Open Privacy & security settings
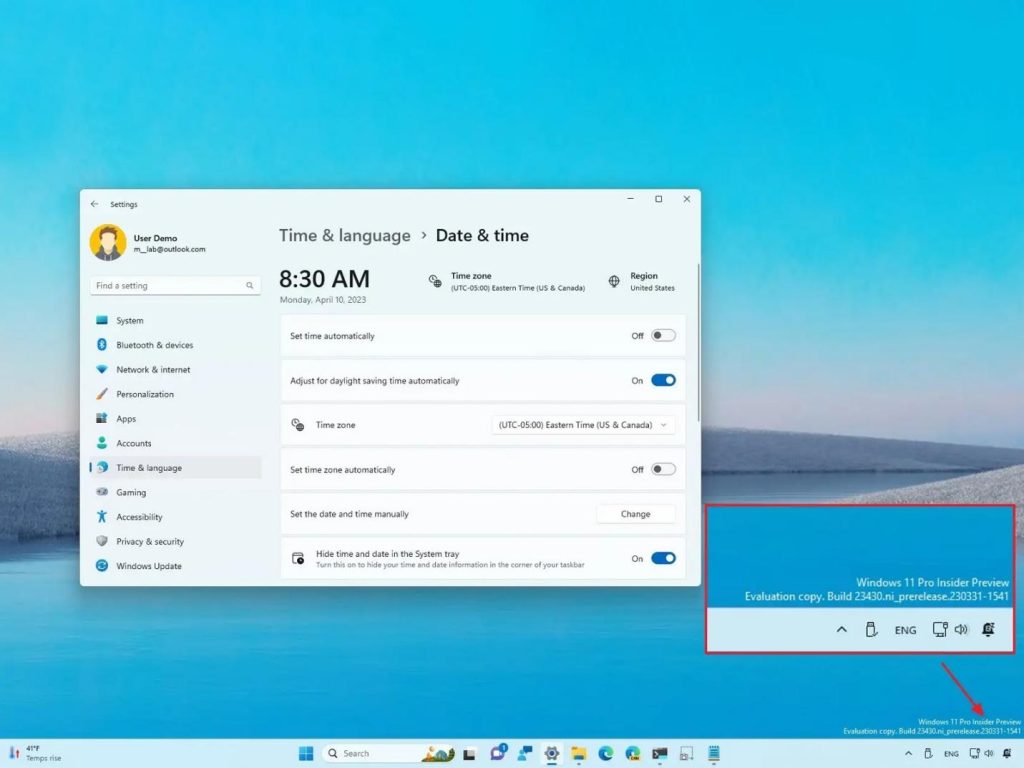This screenshot has width=1024, height=768. click(x=175, y=541)
